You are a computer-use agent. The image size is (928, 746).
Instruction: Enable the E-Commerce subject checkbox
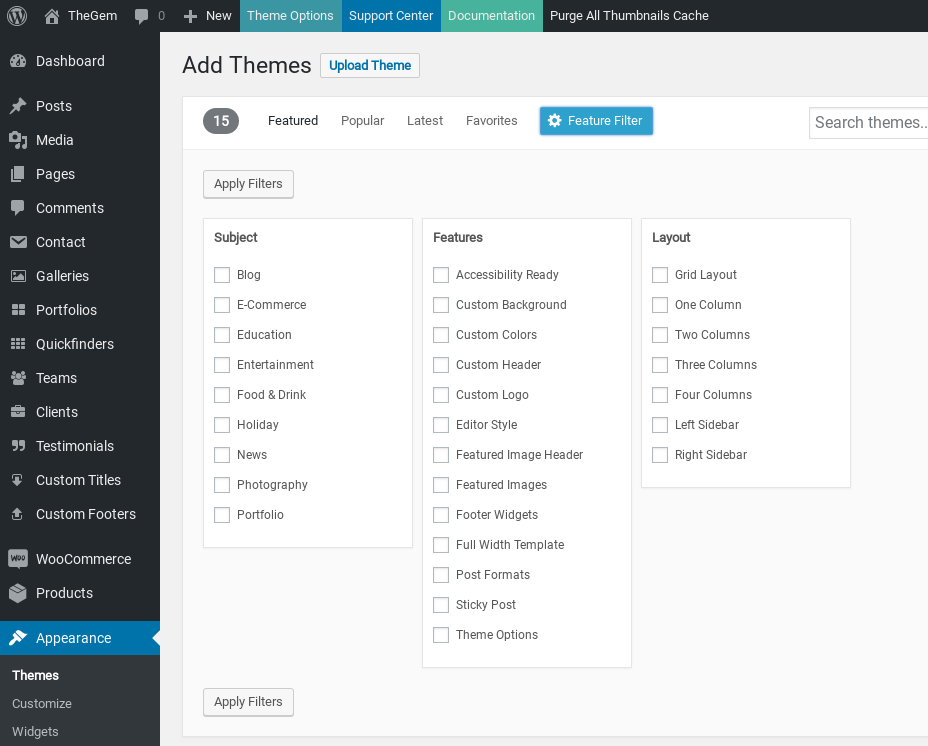pyautogui.click(x=222, y=305)
